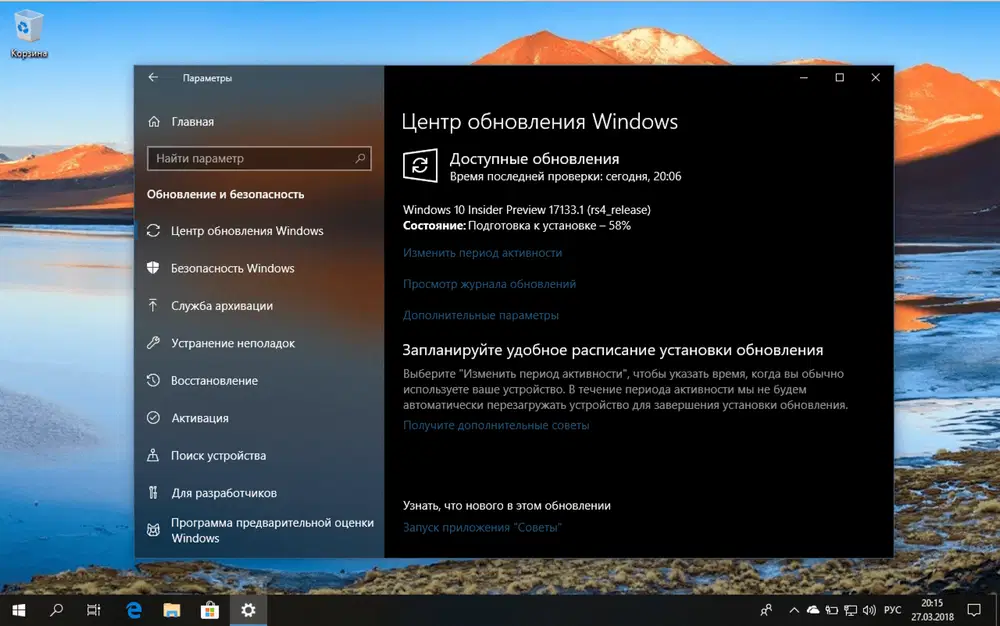Image resolution: width=1000 pixels, height=626 pixels.
Task: Open File Explorer from taskbar
Action: pyautogui.click(x=172, y=610)
